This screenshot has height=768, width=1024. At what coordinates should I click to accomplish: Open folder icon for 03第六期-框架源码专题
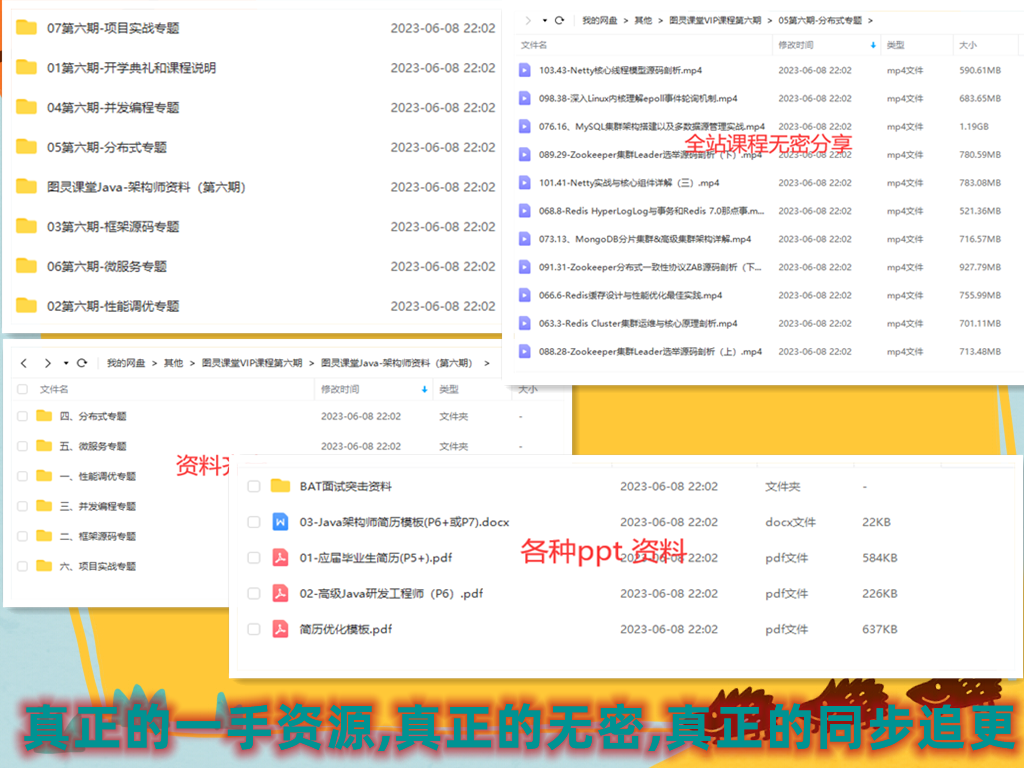[26, 227]
